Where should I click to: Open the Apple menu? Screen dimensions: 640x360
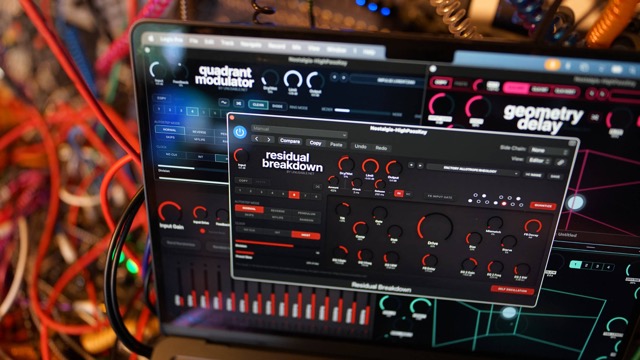click(151, 38)
